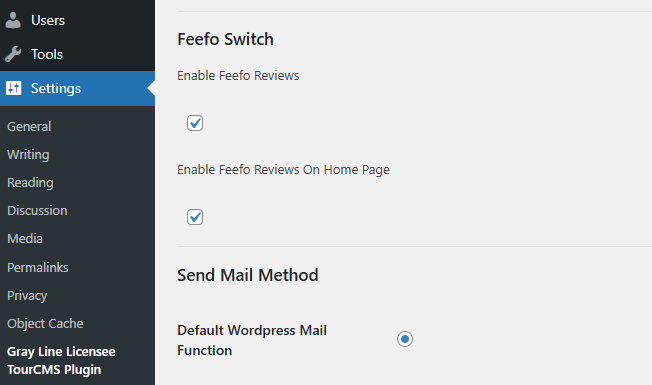This screenshot has width=652, height=385.
Task: Toggle Enable Feefo Reviews On Home Page checkbox
Action: coord(195,217)
